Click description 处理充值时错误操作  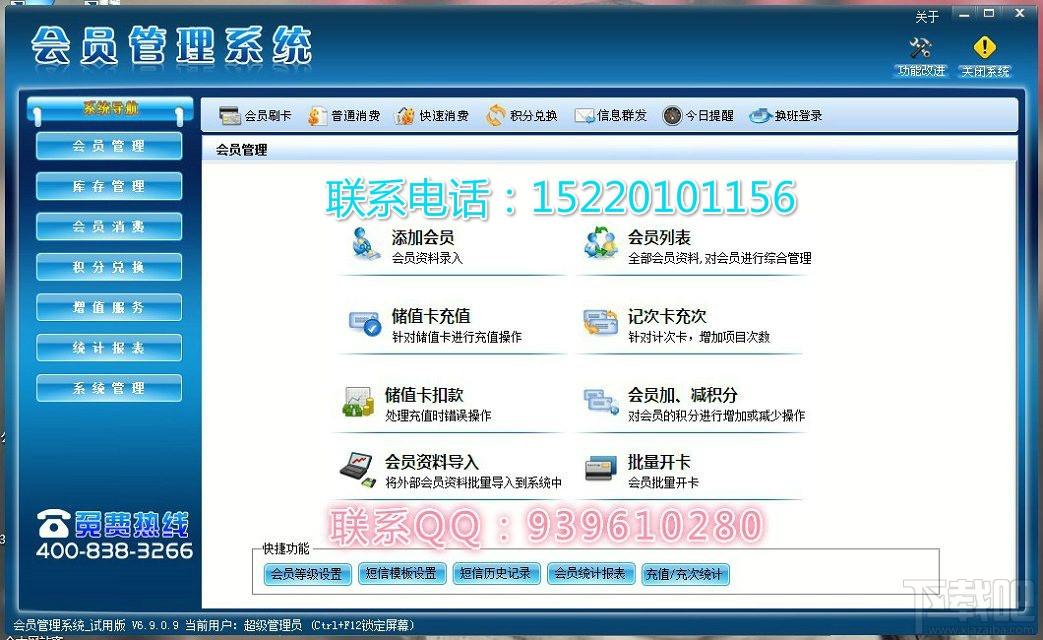coord(438,415)
